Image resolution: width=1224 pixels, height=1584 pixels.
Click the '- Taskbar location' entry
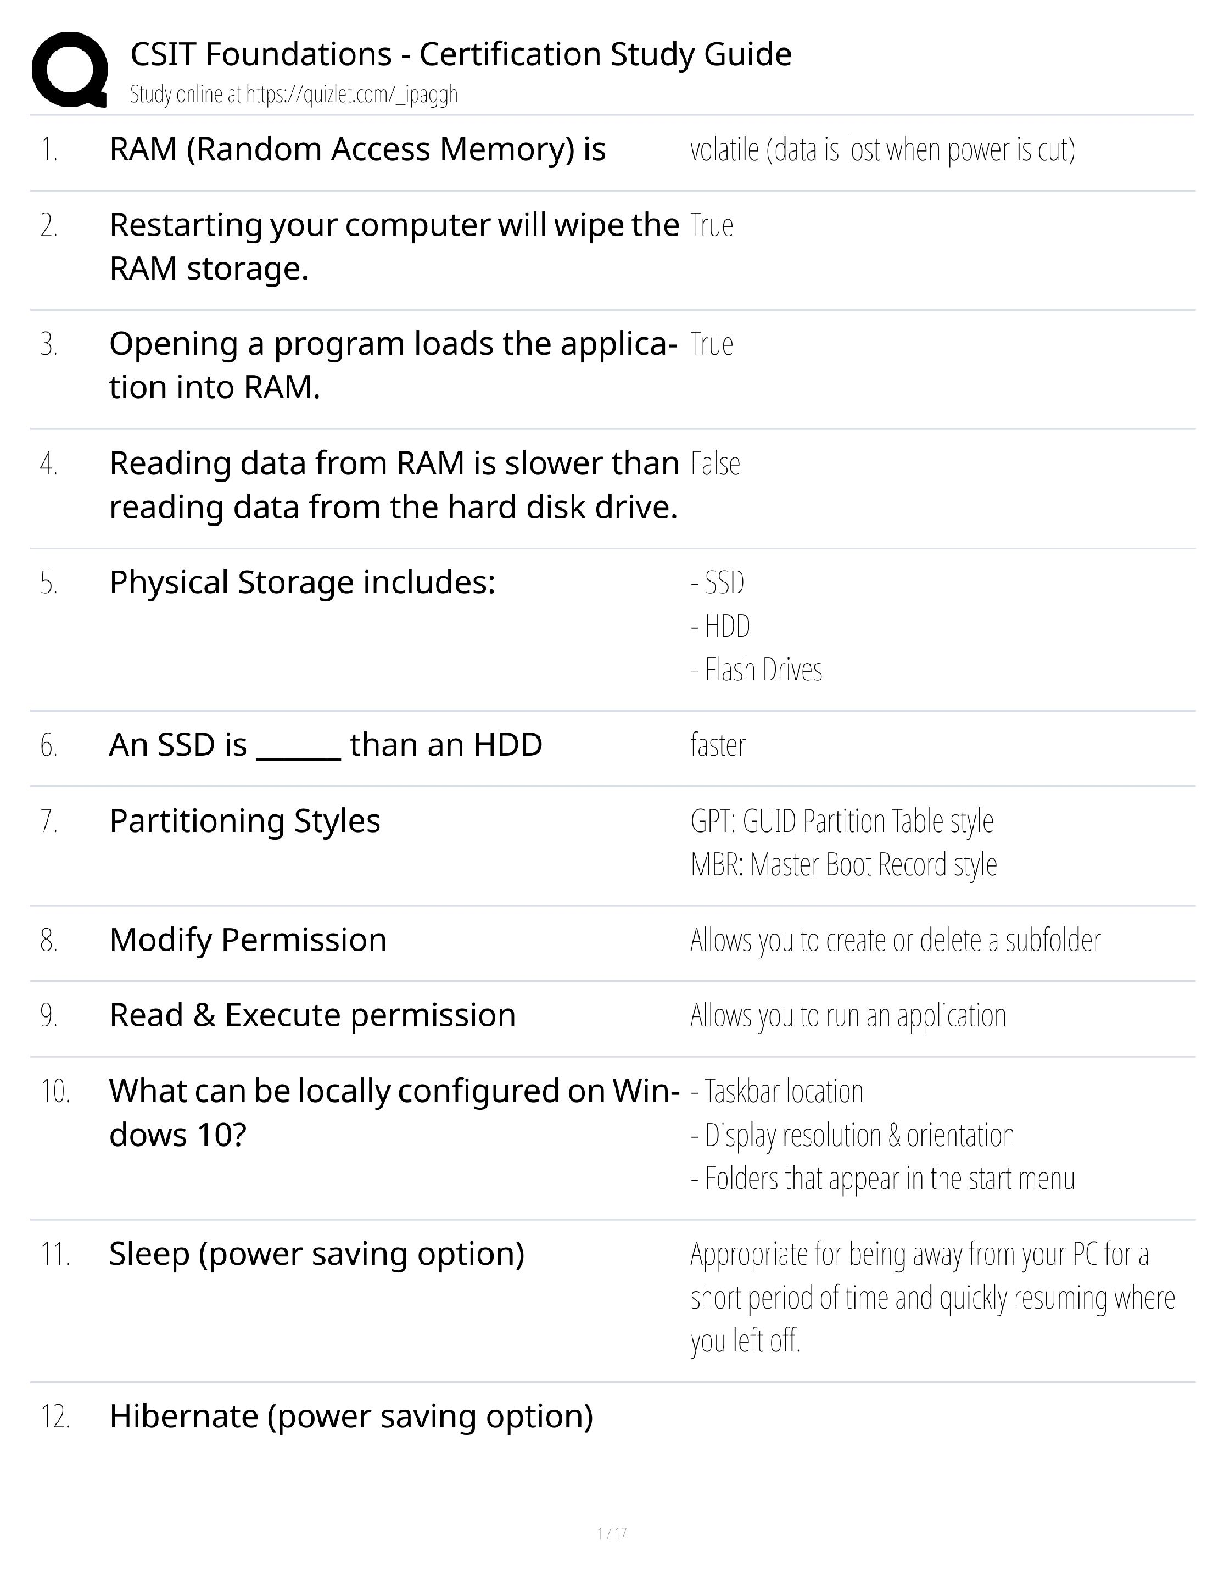pyautogui.click(x=777, y=1091)
